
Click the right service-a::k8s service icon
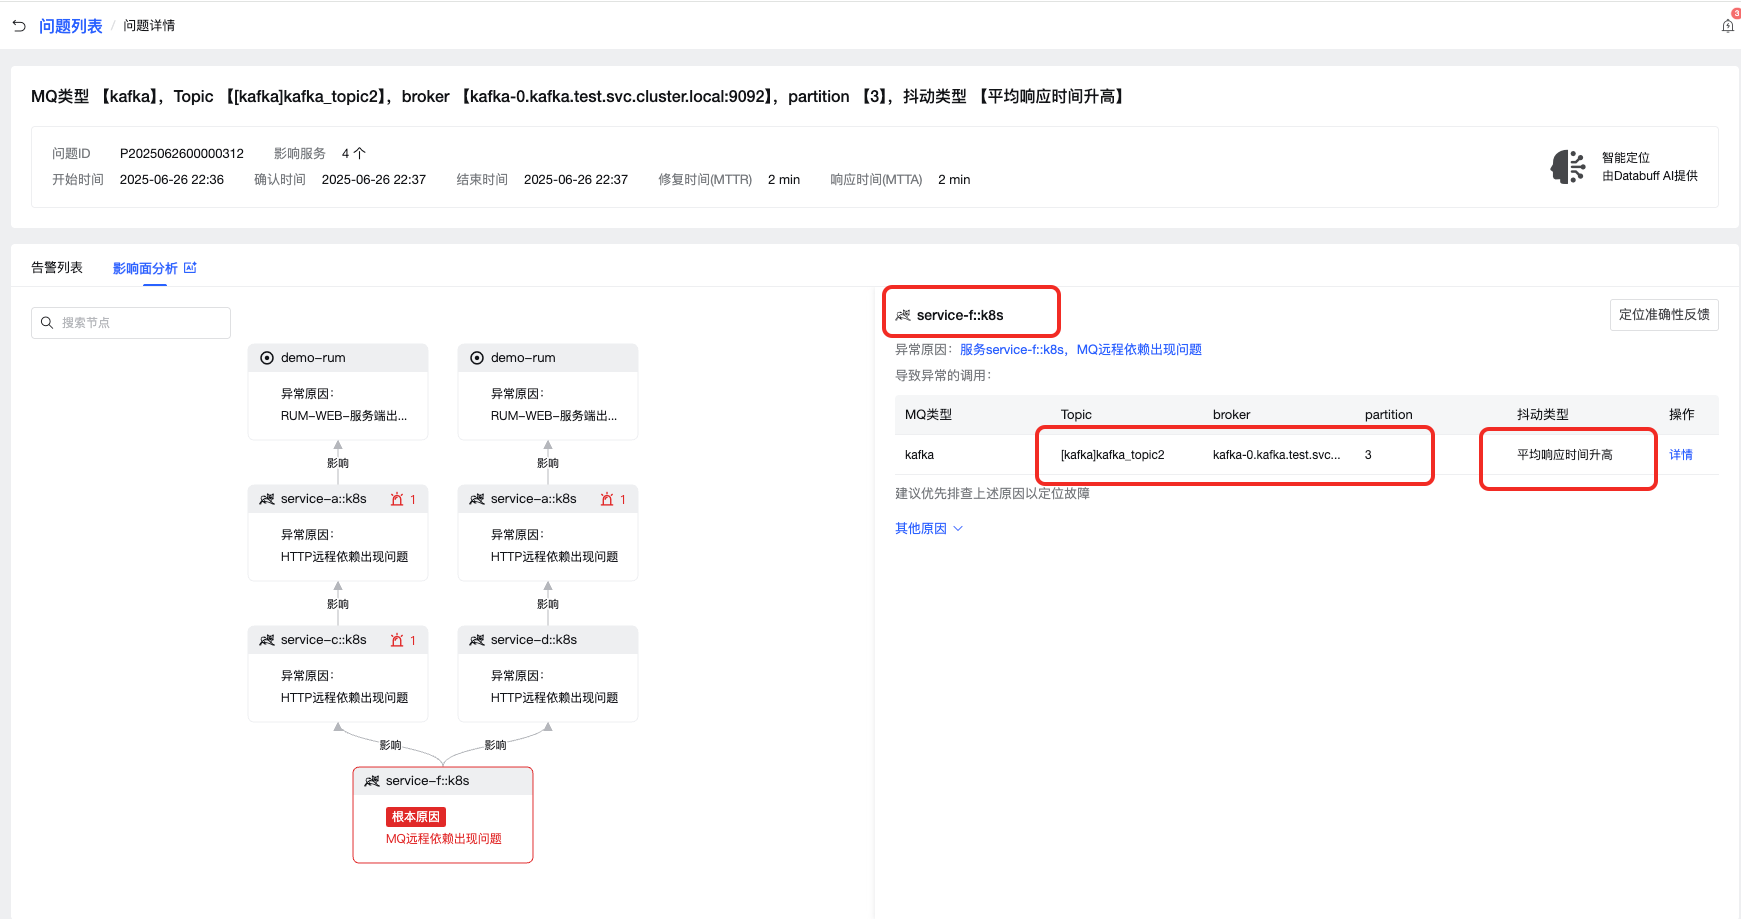(x=477, y=499)
